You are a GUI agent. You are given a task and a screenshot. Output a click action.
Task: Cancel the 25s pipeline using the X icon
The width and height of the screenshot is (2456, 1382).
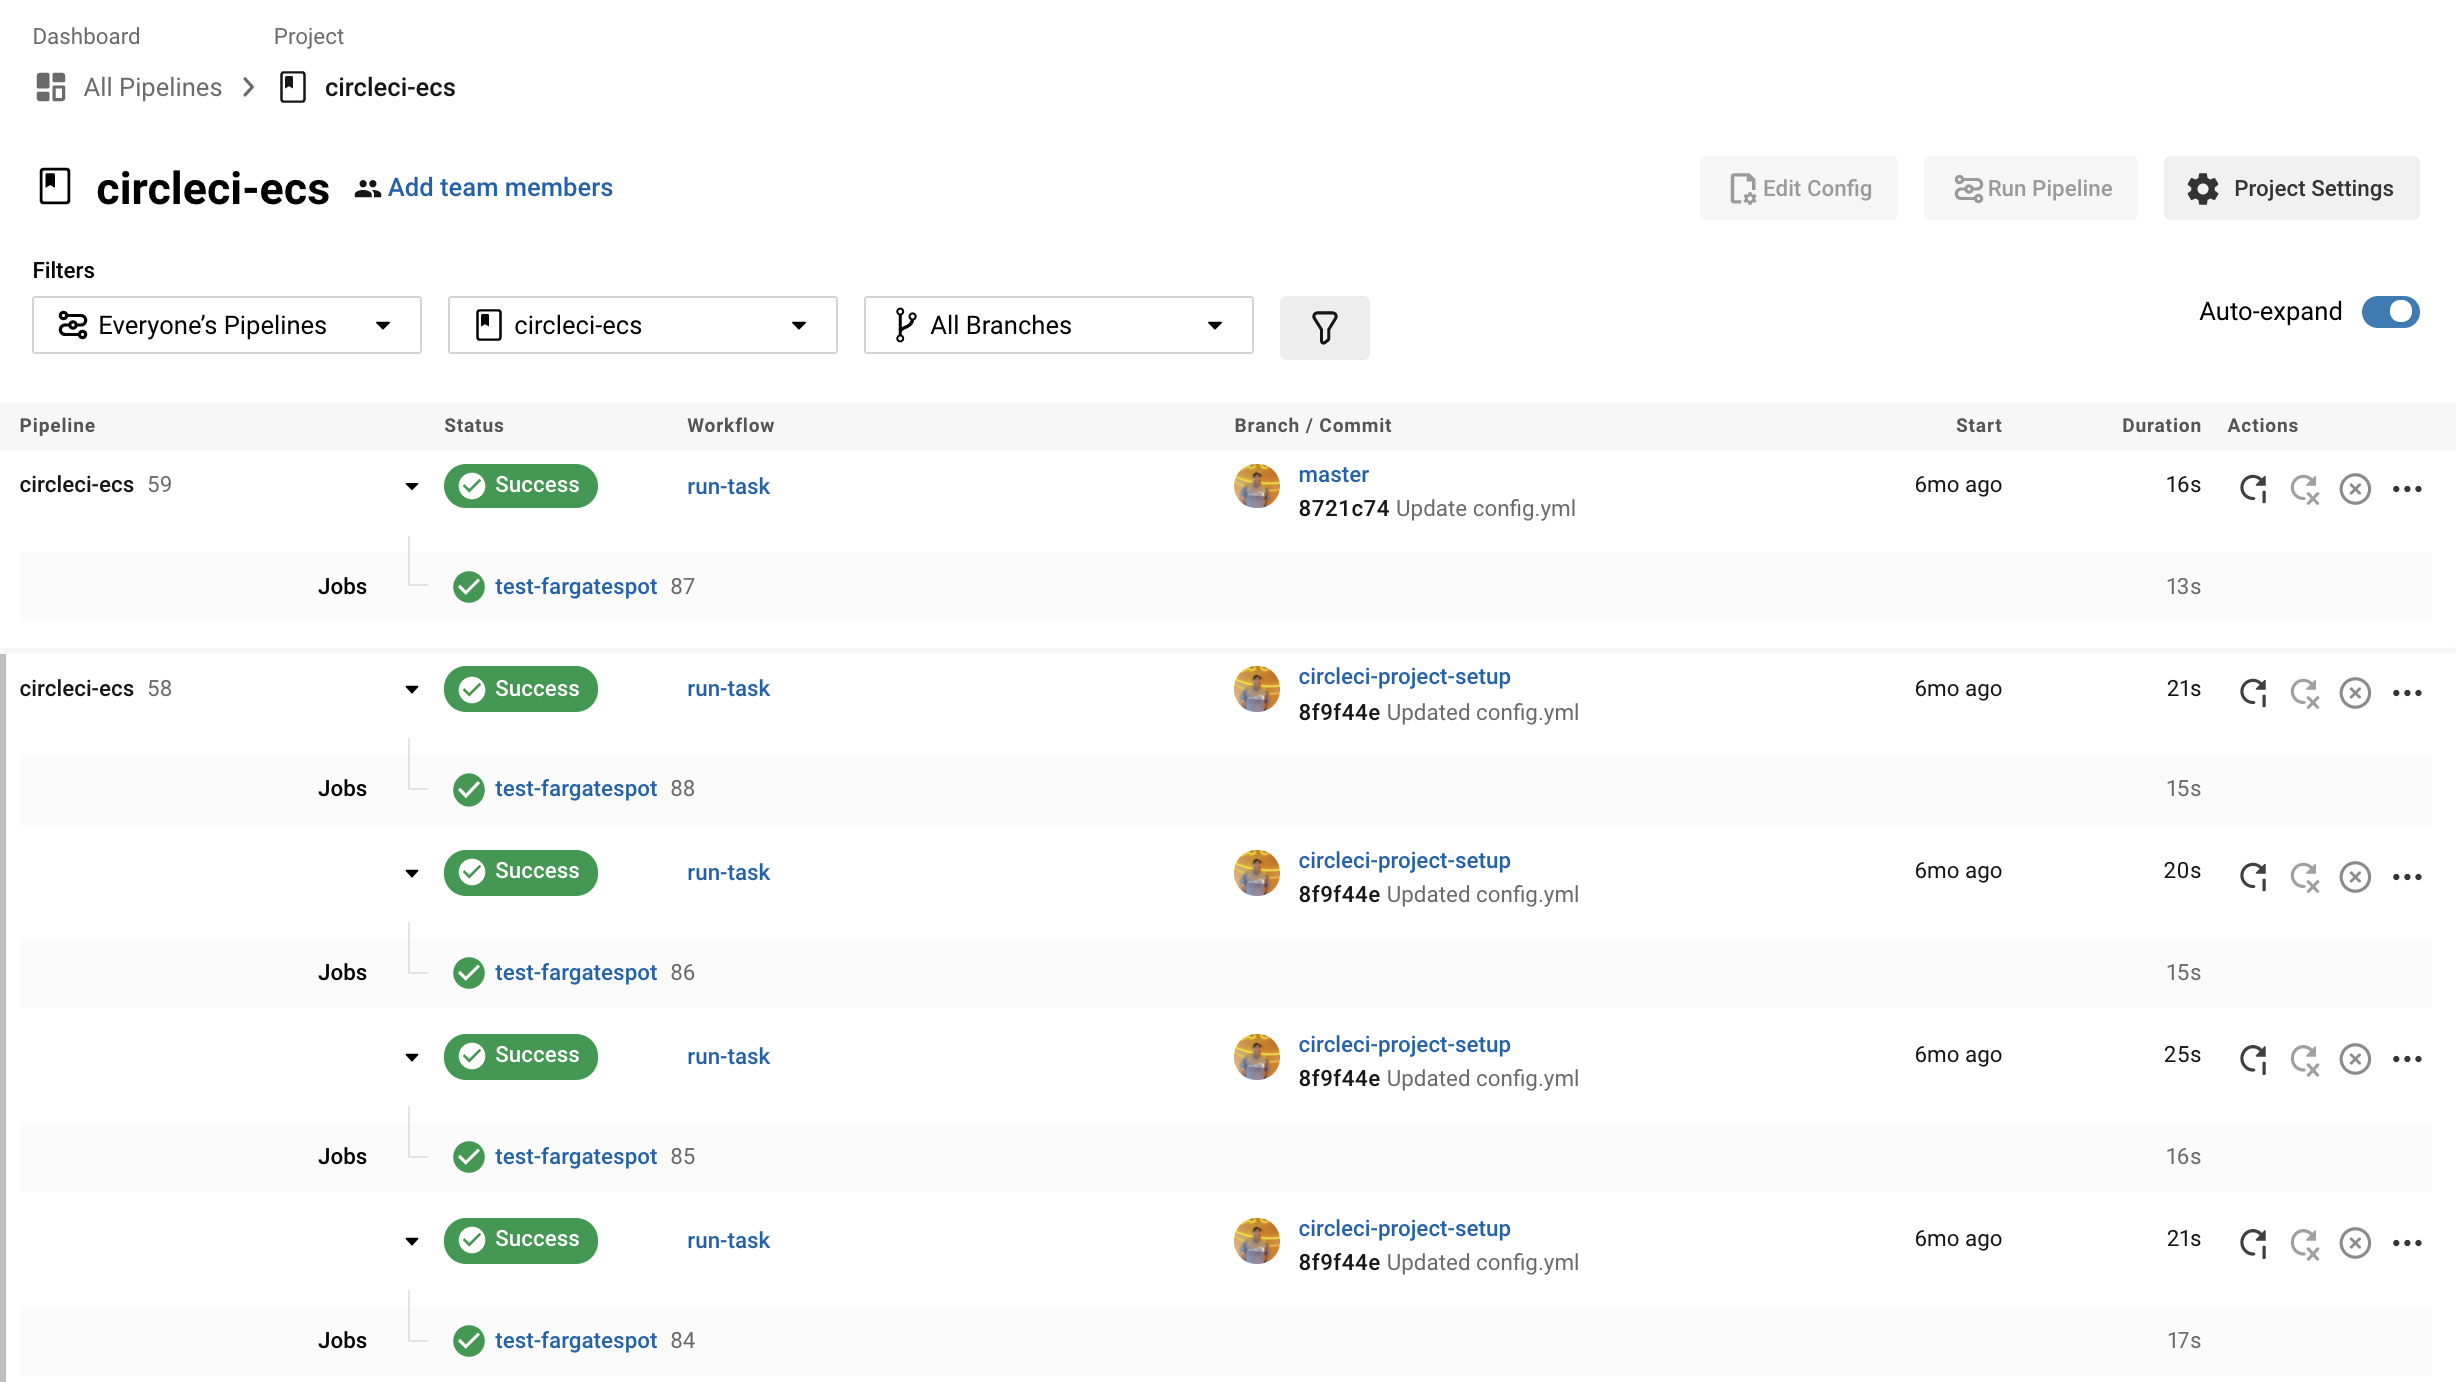[x=2355, y=1059]
